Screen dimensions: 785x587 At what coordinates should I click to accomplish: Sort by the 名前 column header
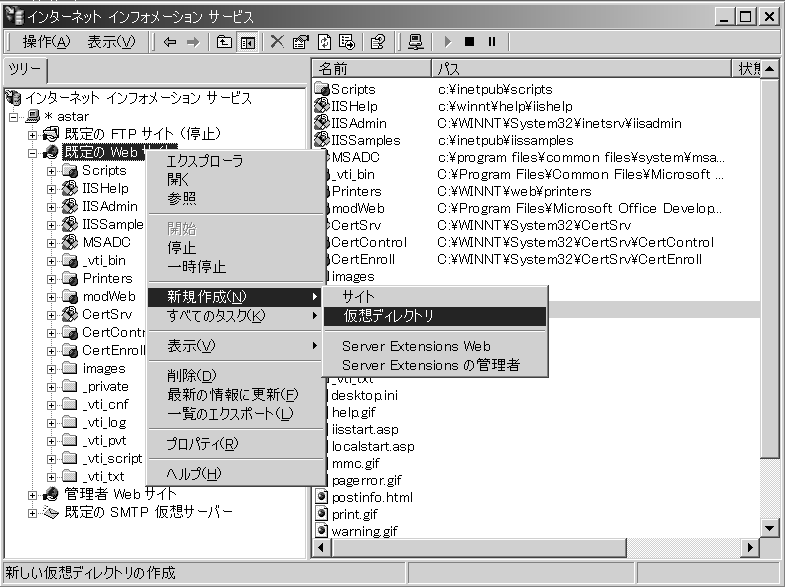pos(371,69)
